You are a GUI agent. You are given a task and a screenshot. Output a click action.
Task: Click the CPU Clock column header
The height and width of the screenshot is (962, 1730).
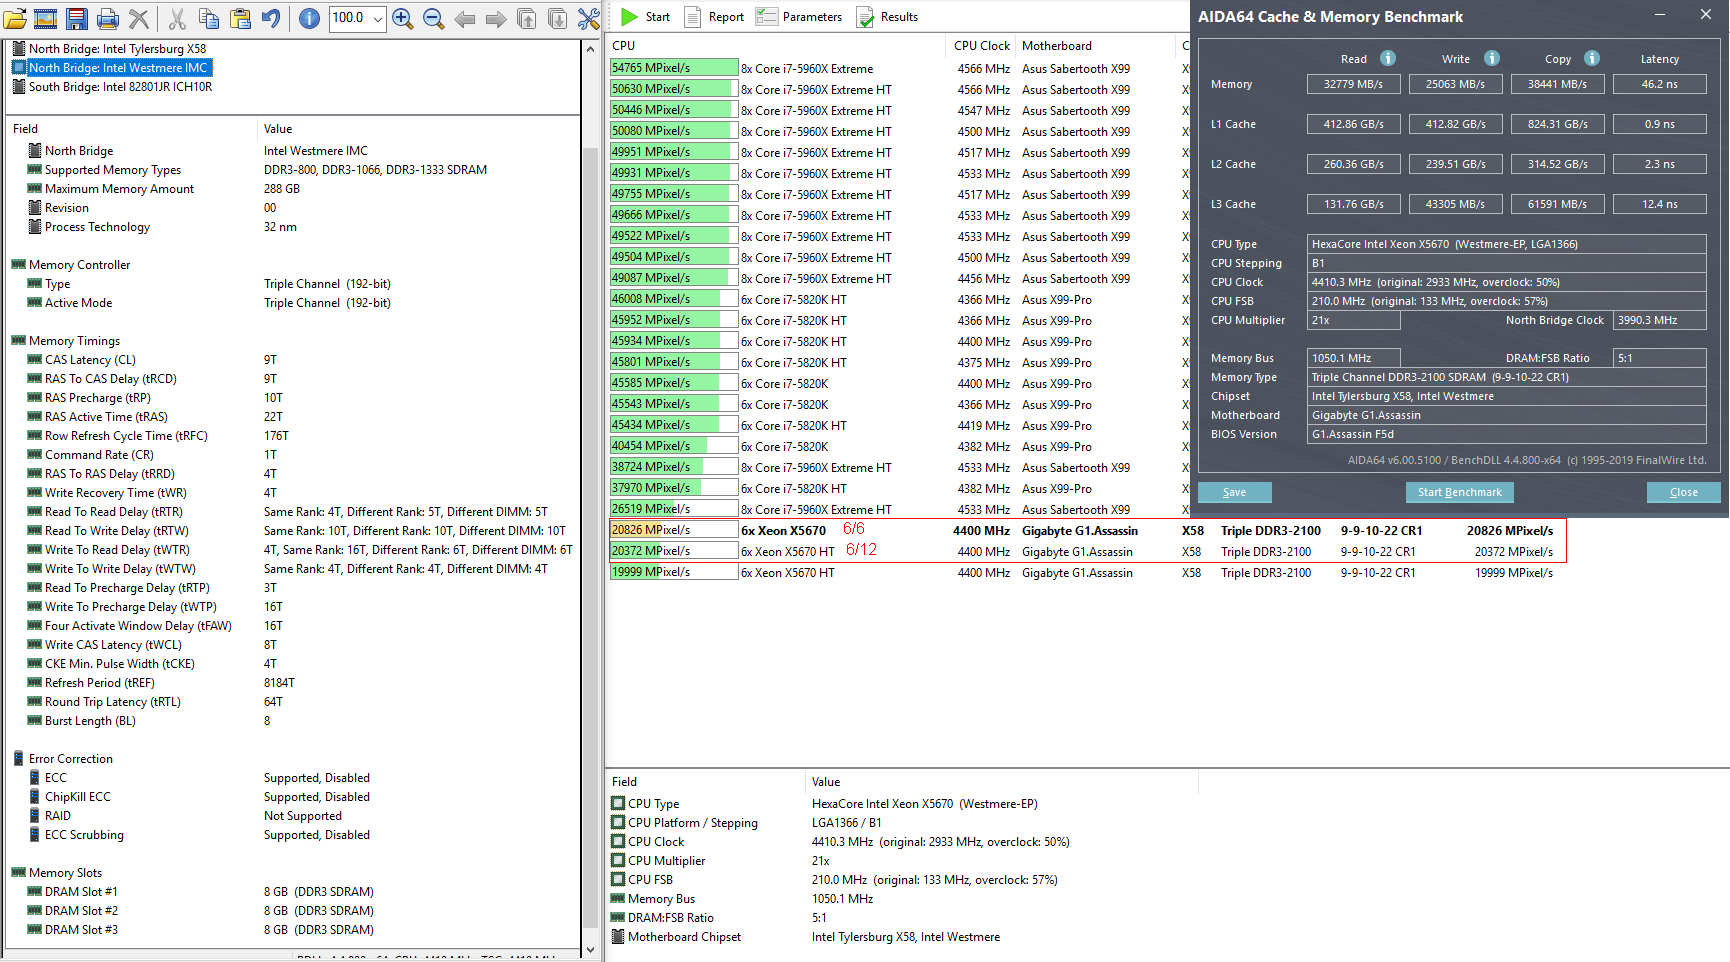click(x=980, y=46)
